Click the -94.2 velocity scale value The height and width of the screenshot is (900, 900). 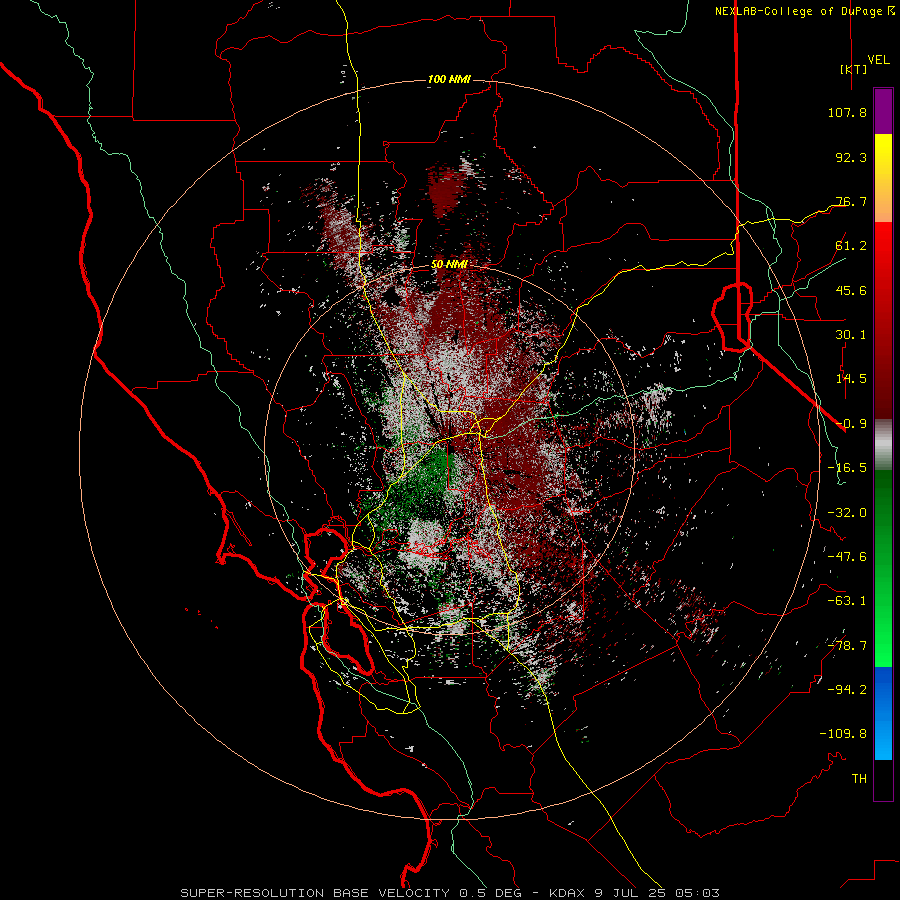847,690
